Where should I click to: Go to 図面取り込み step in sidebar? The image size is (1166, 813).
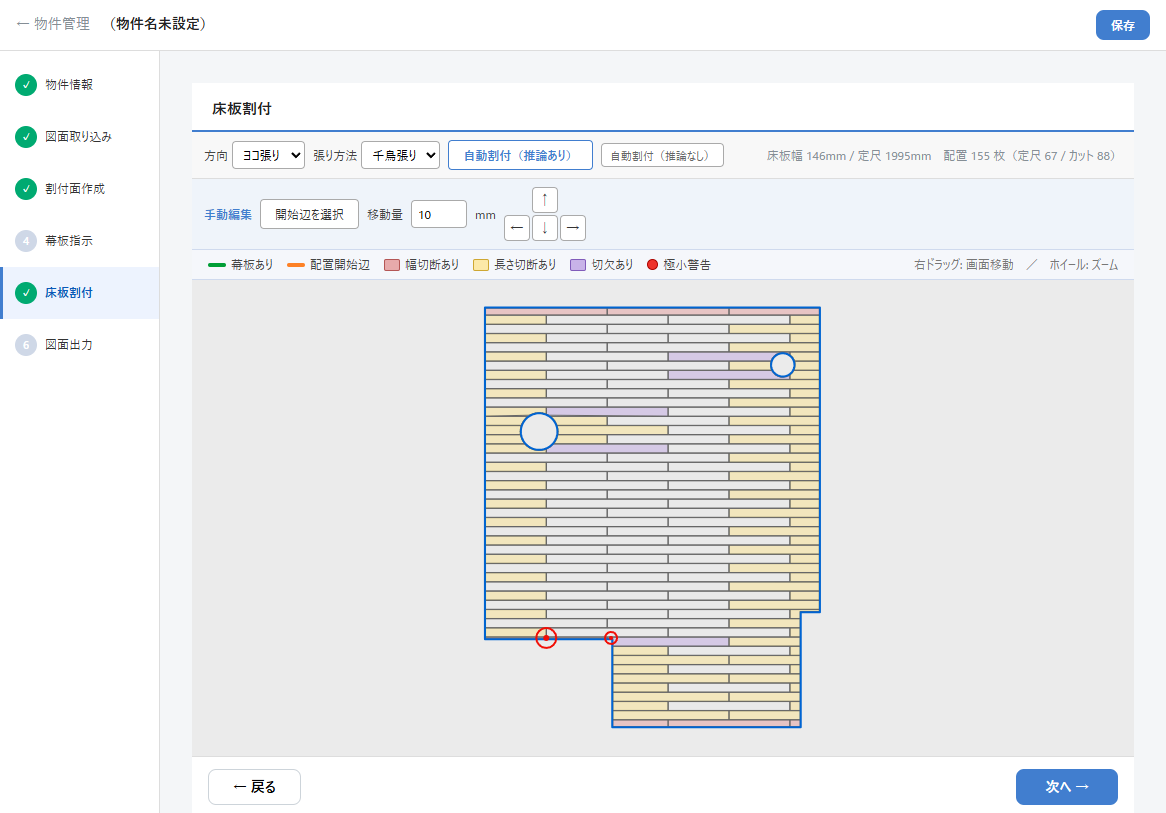coord(80,137)
